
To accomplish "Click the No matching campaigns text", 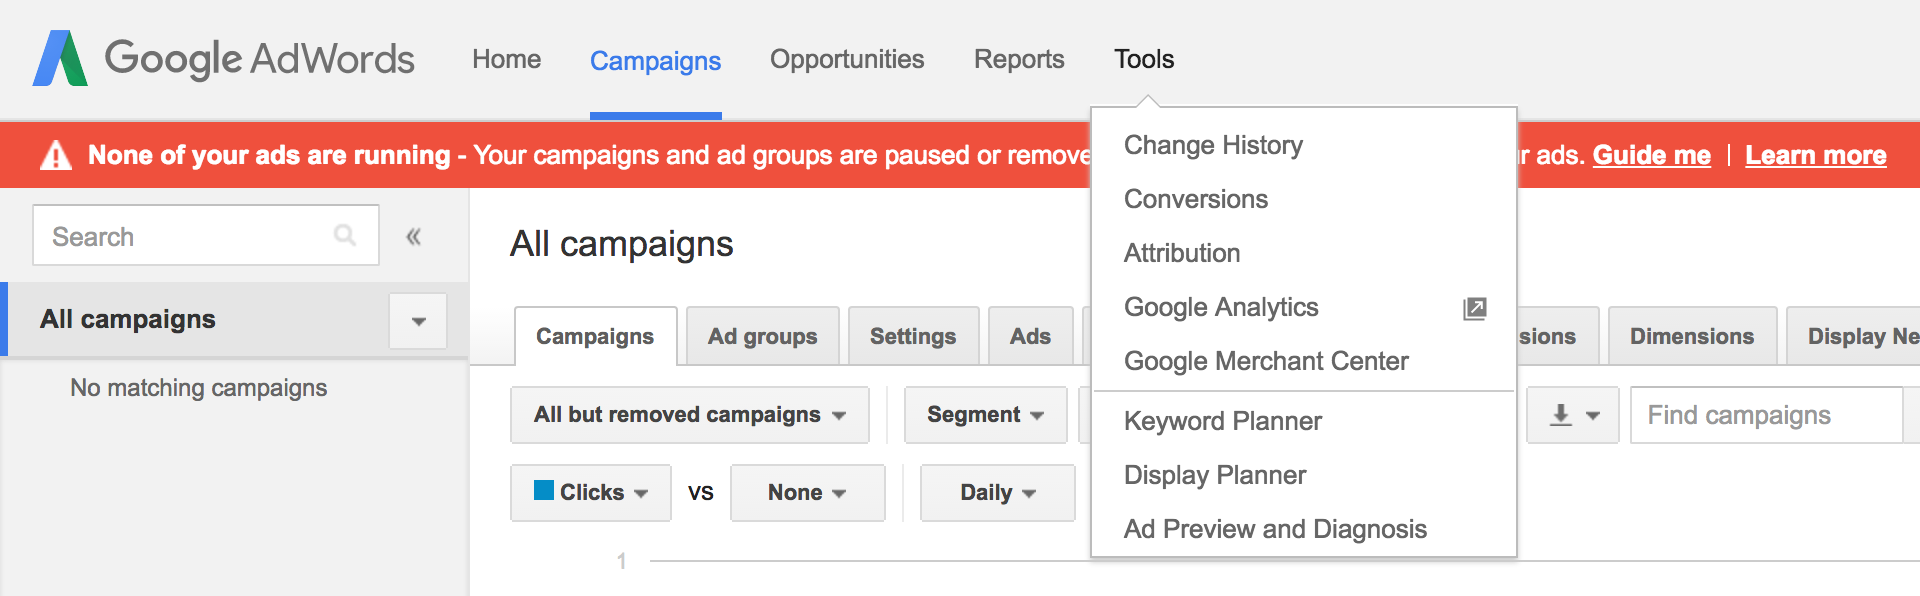I will [x=199, y=388].
